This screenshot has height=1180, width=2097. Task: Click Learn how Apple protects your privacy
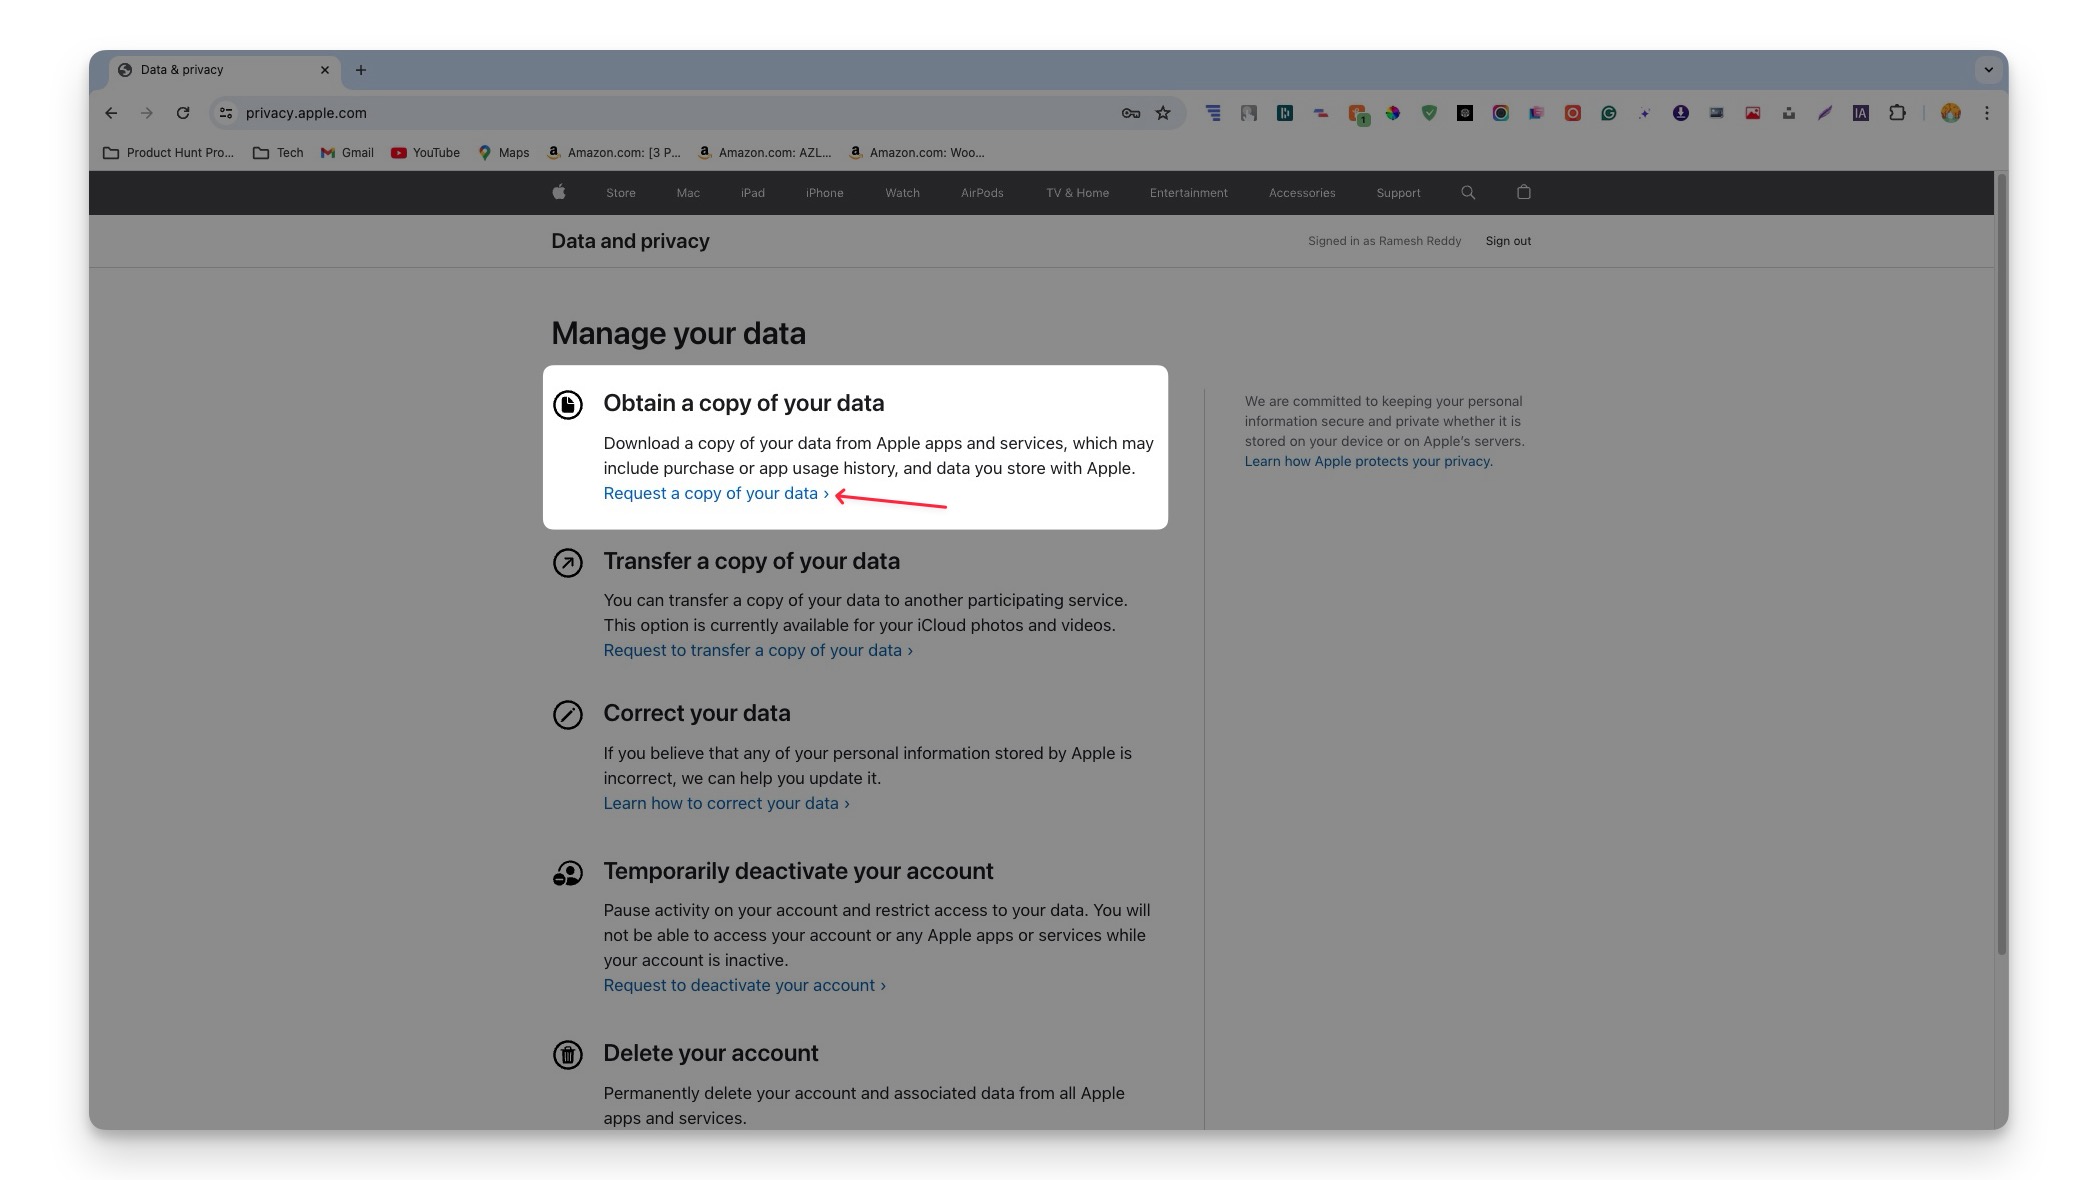(1367, 461)
